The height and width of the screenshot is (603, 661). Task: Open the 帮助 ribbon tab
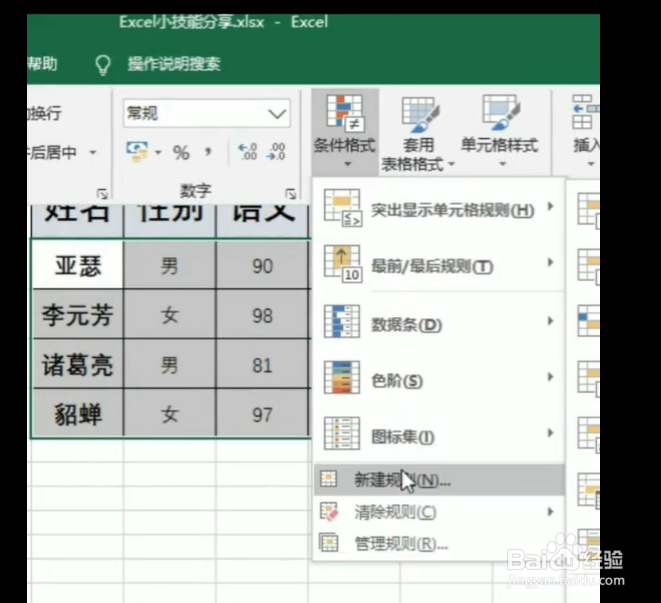pyautogui.click(x=42, y=64)
